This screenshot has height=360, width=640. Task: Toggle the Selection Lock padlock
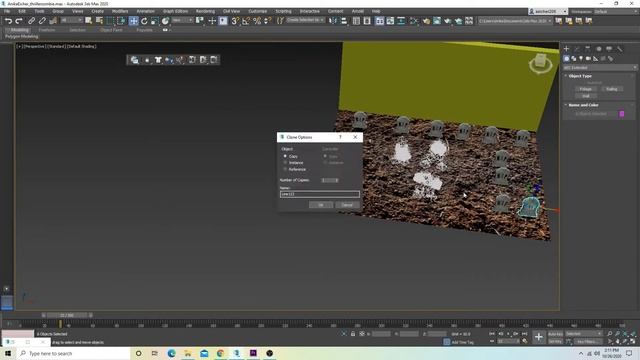tap(353, 334)
